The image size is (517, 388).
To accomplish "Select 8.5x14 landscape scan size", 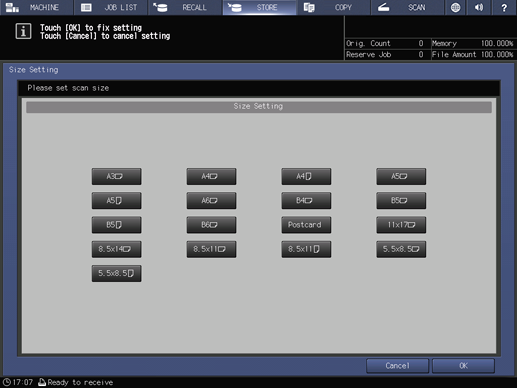I will pos(116,249).
